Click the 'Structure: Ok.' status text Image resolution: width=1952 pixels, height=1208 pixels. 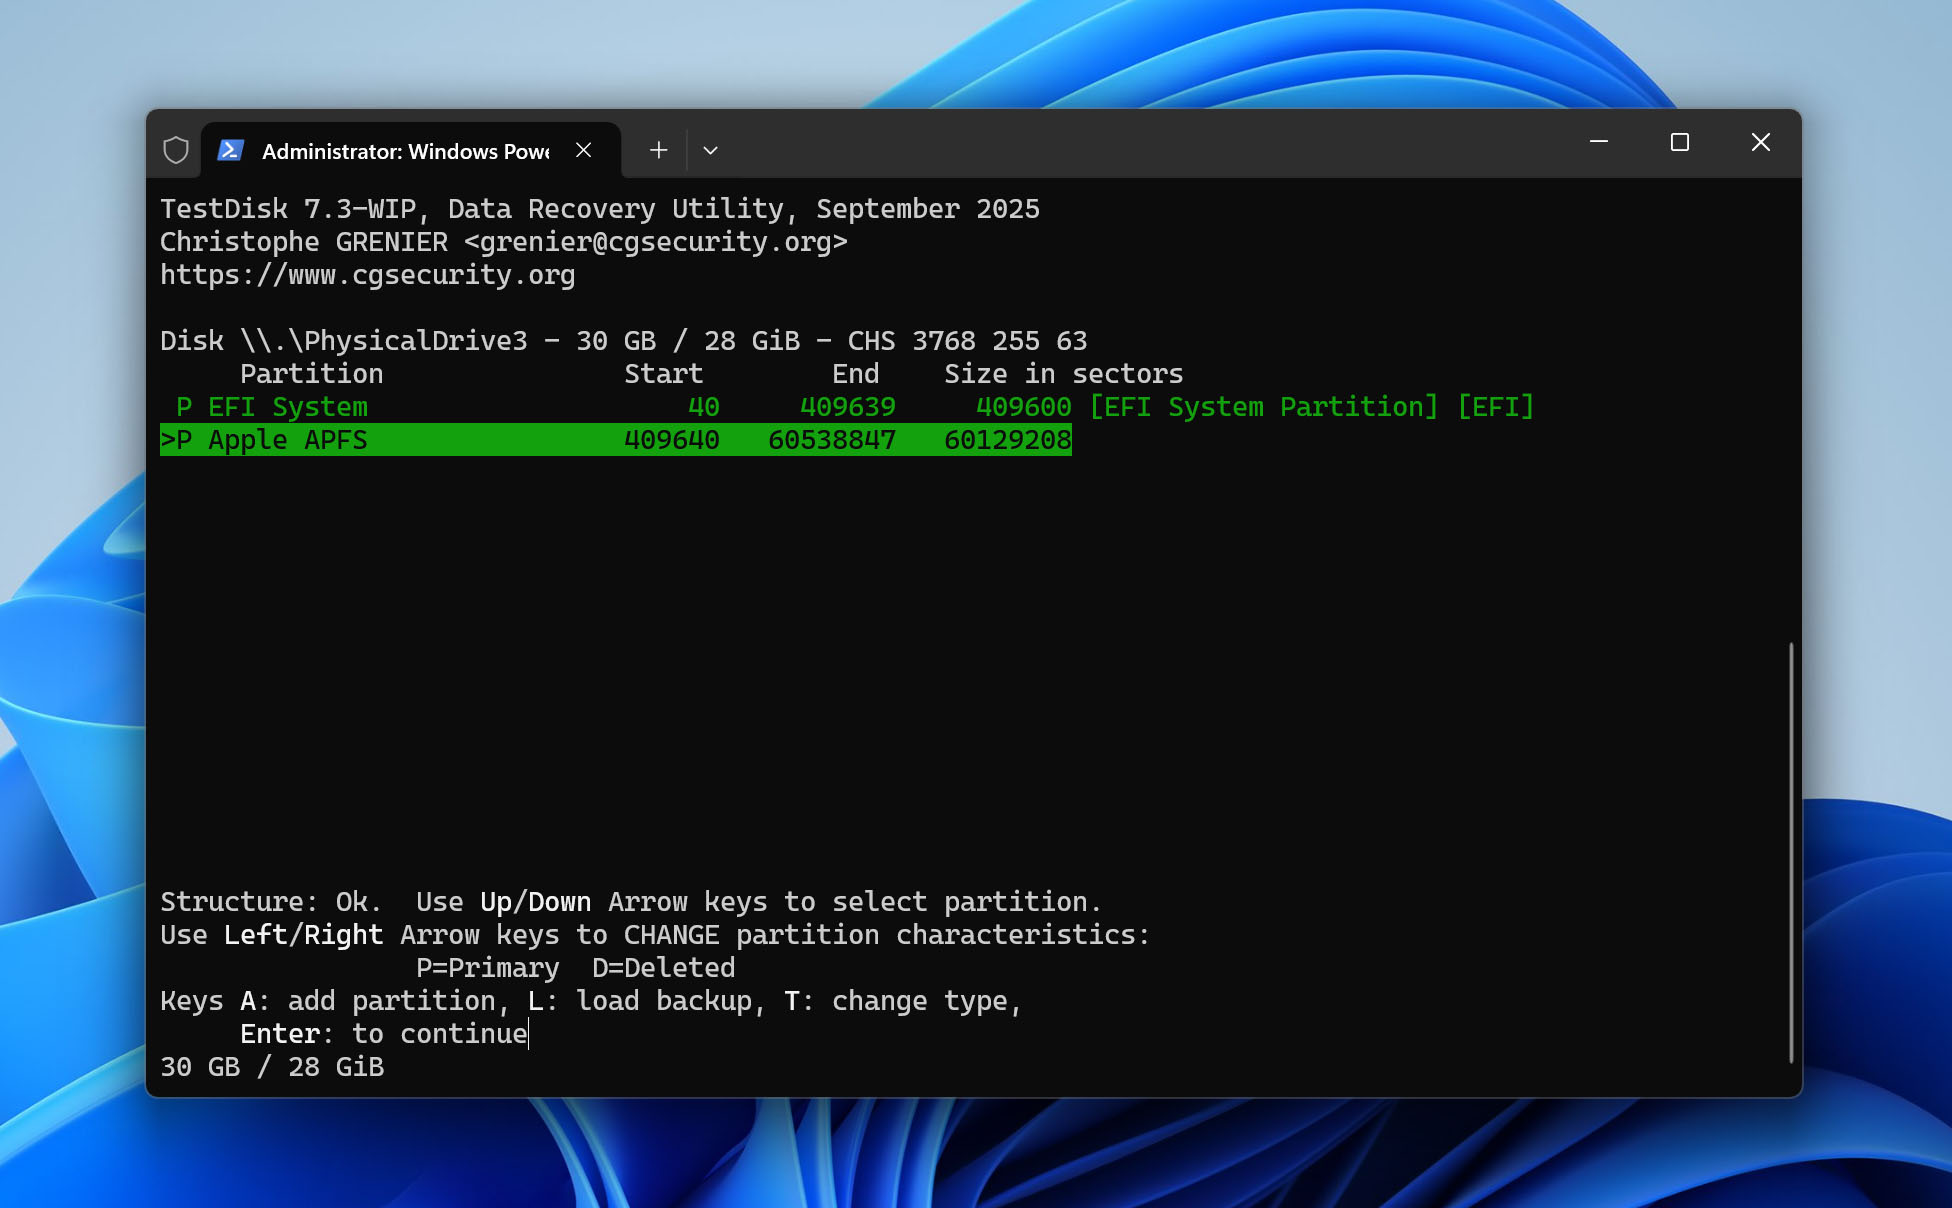tap(272, 902)
